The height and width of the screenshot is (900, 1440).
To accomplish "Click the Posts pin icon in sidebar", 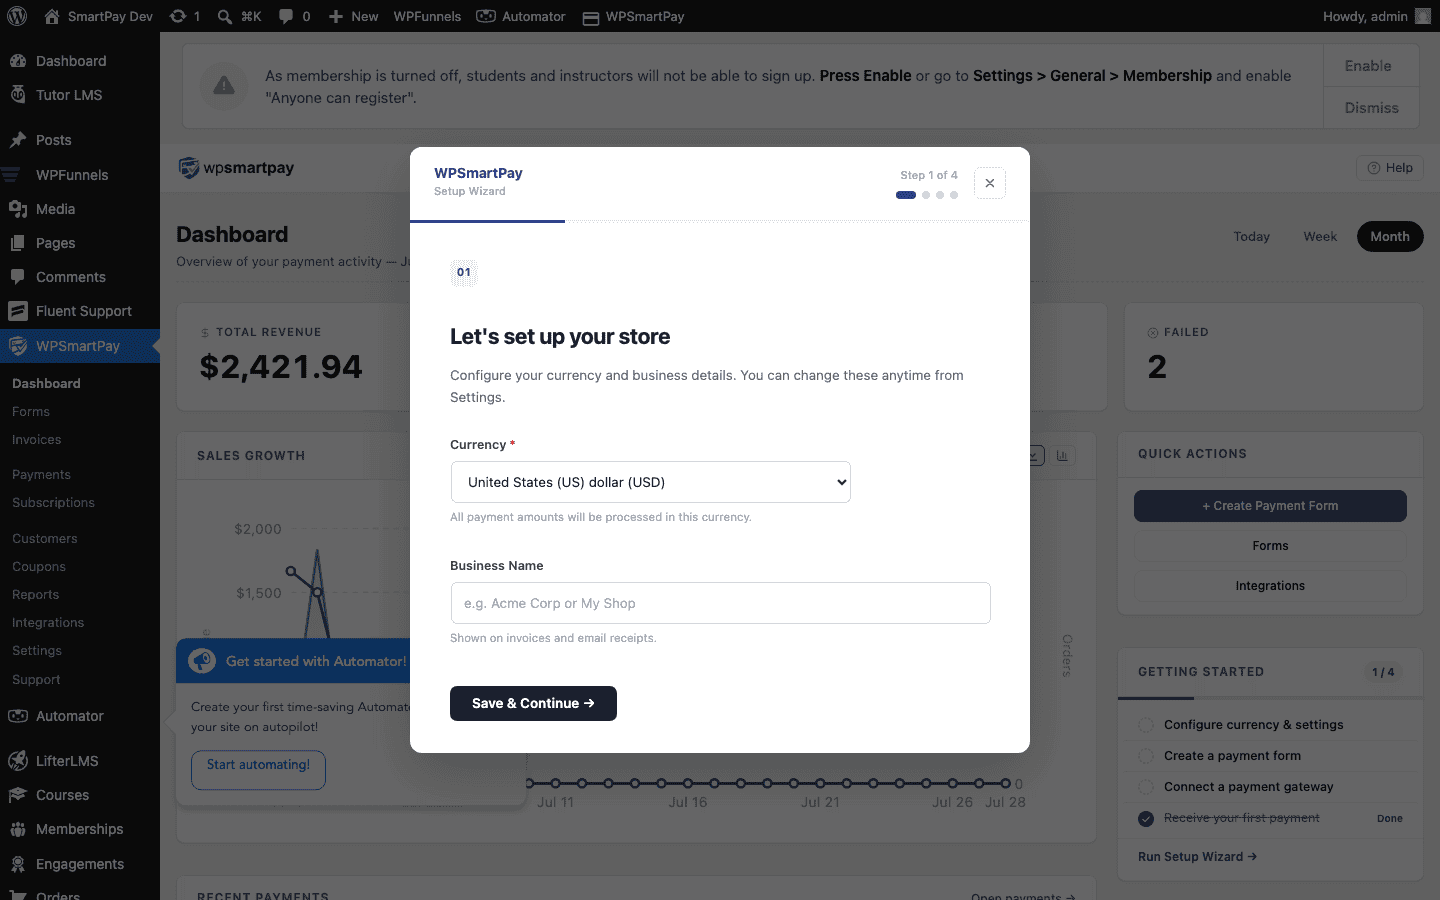I will click(18, 140).
